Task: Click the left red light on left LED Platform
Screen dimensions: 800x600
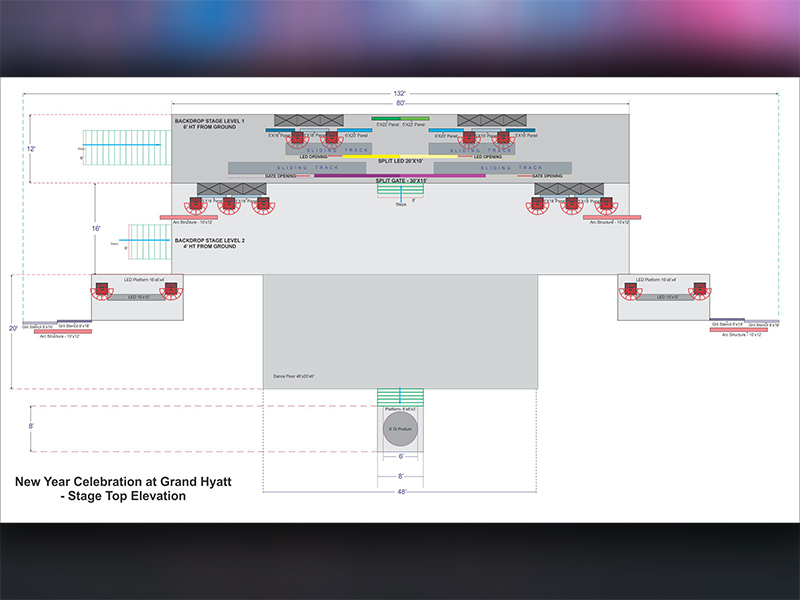Action: click(101, 291)
